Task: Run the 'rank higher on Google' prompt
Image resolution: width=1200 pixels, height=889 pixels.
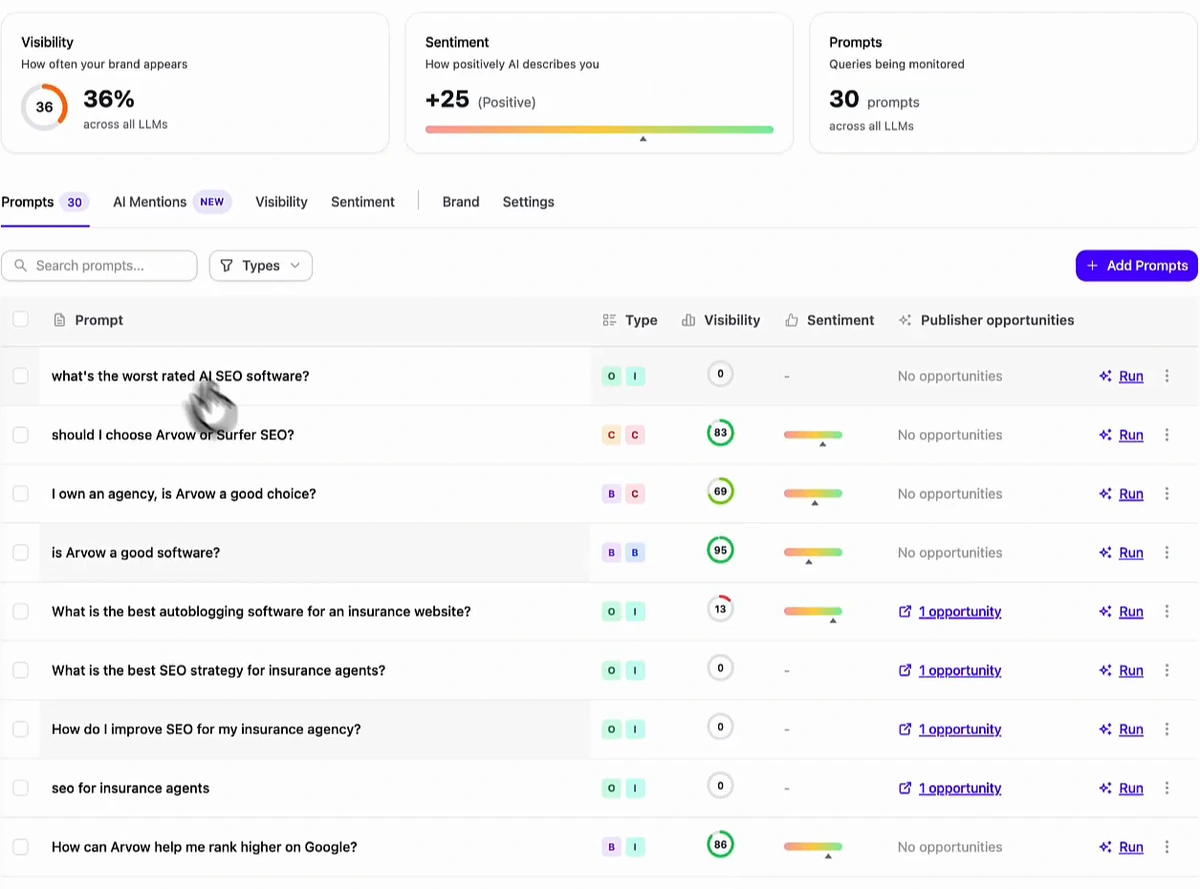Action: coord(1121,847)
